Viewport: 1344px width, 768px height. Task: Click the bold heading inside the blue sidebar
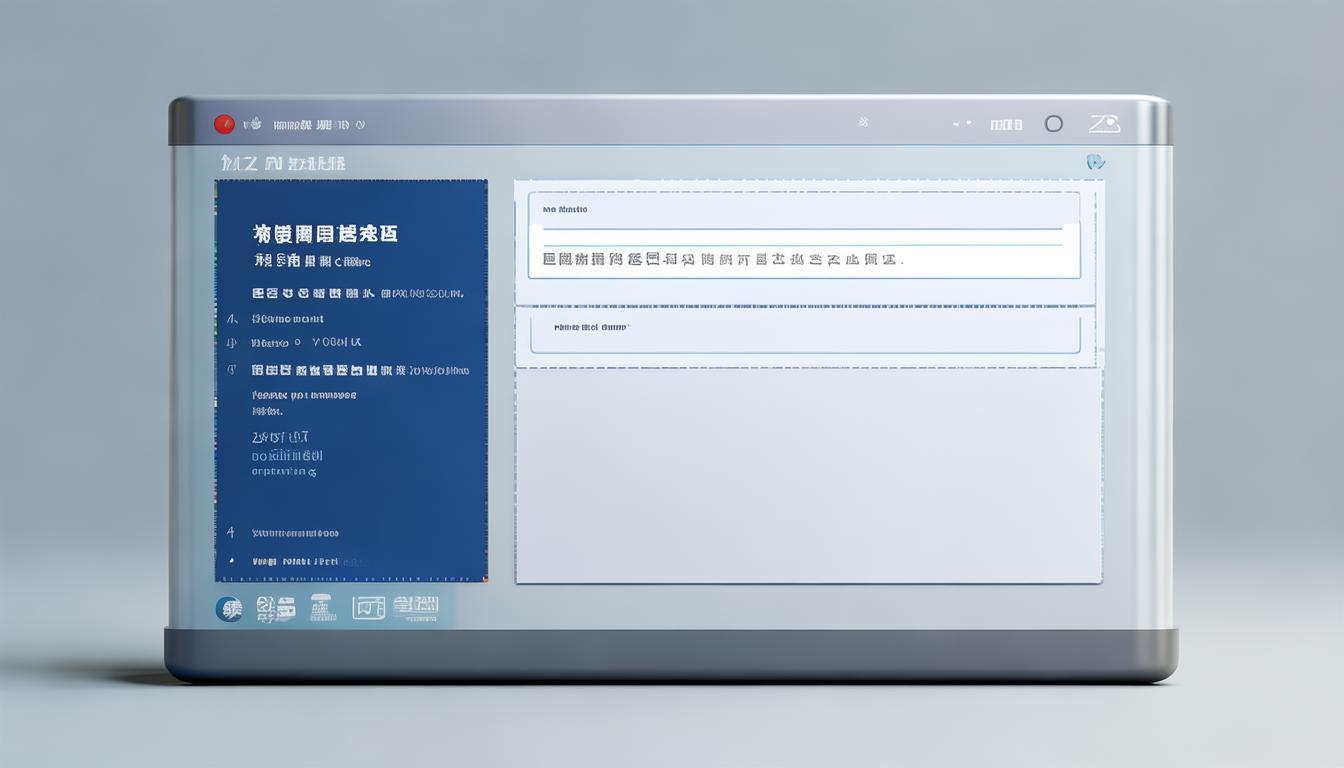326,233
